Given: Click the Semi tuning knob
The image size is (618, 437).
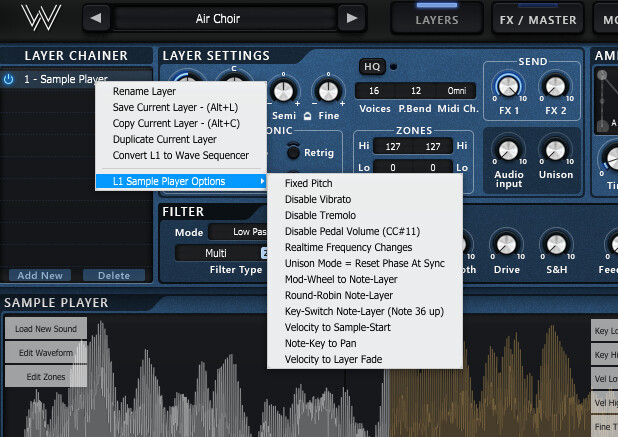Looking at the screenshot, I should (283, 91).
